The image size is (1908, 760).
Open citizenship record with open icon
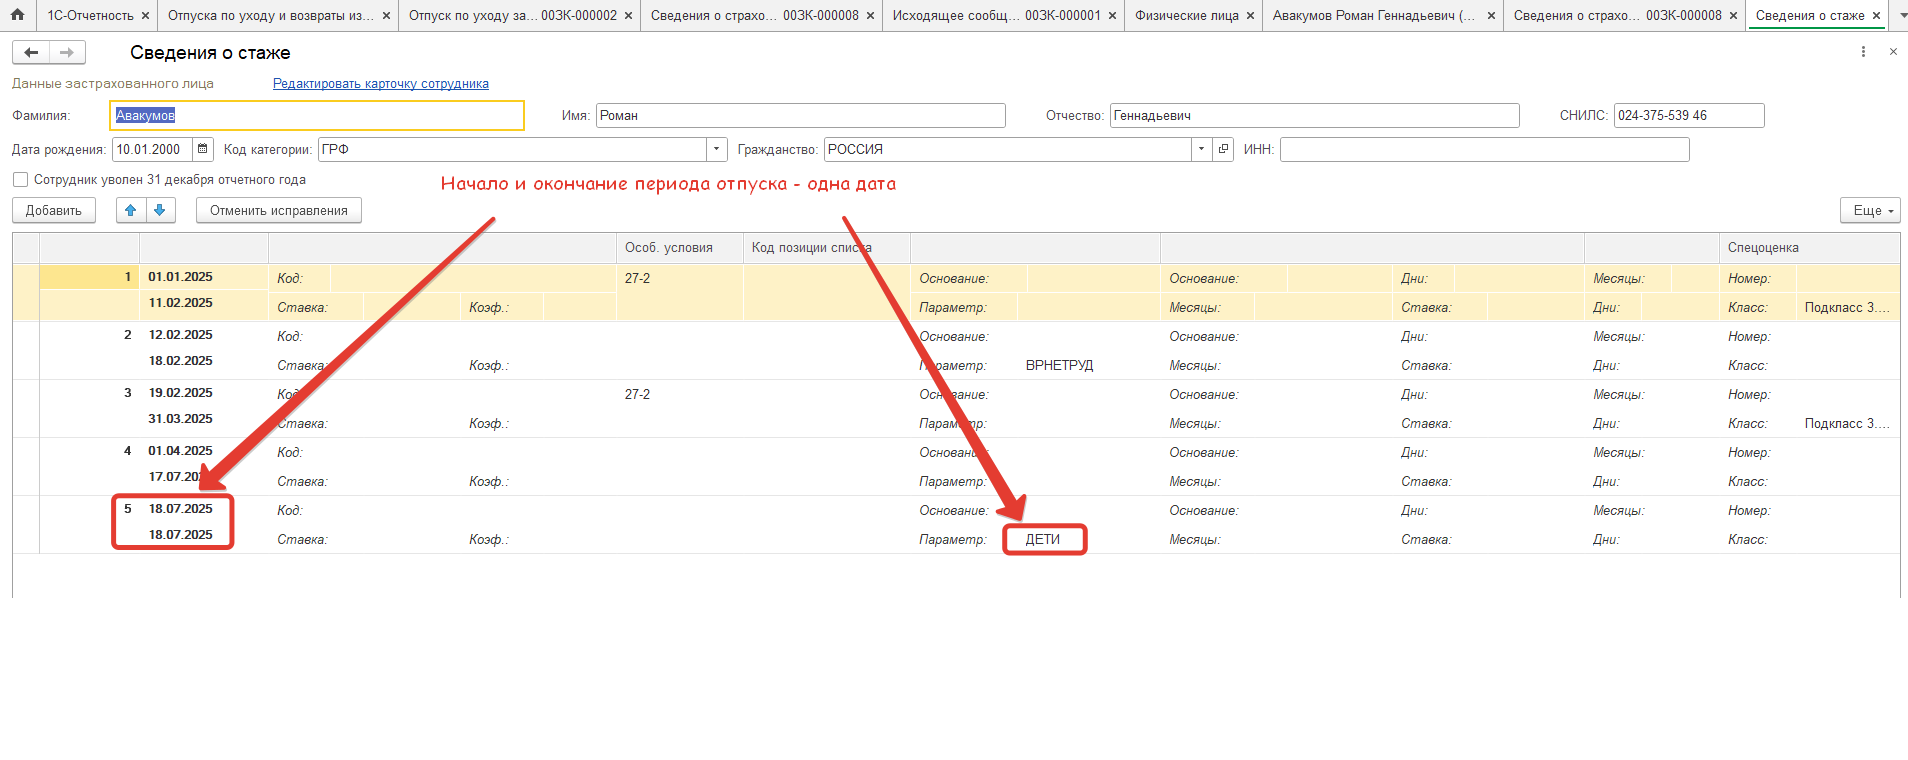[1223, 149]
